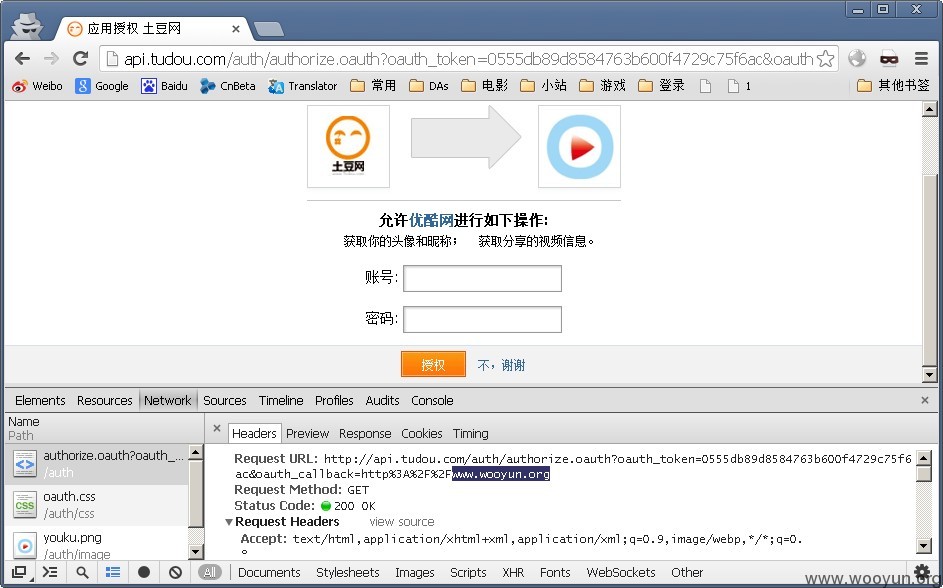Click the browser forward arrow

(52, 58)
